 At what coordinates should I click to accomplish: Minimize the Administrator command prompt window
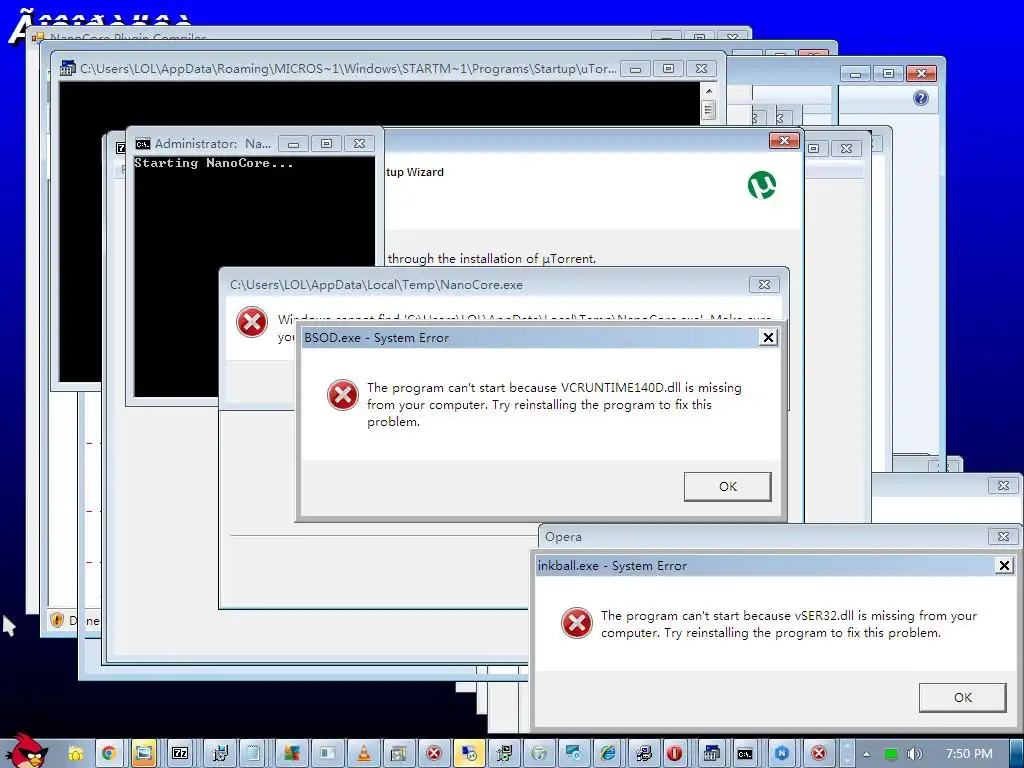(x=293, y=144)
